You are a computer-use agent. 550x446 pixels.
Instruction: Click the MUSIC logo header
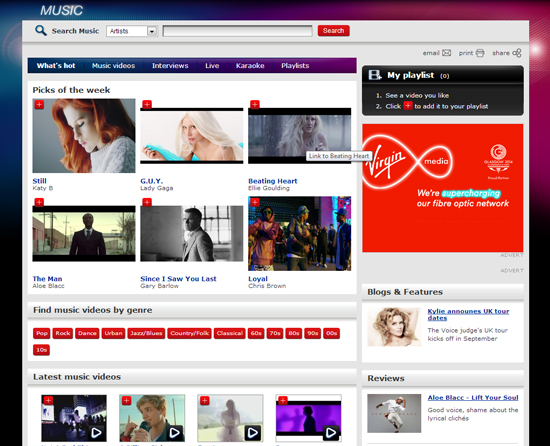click(61, 10)
